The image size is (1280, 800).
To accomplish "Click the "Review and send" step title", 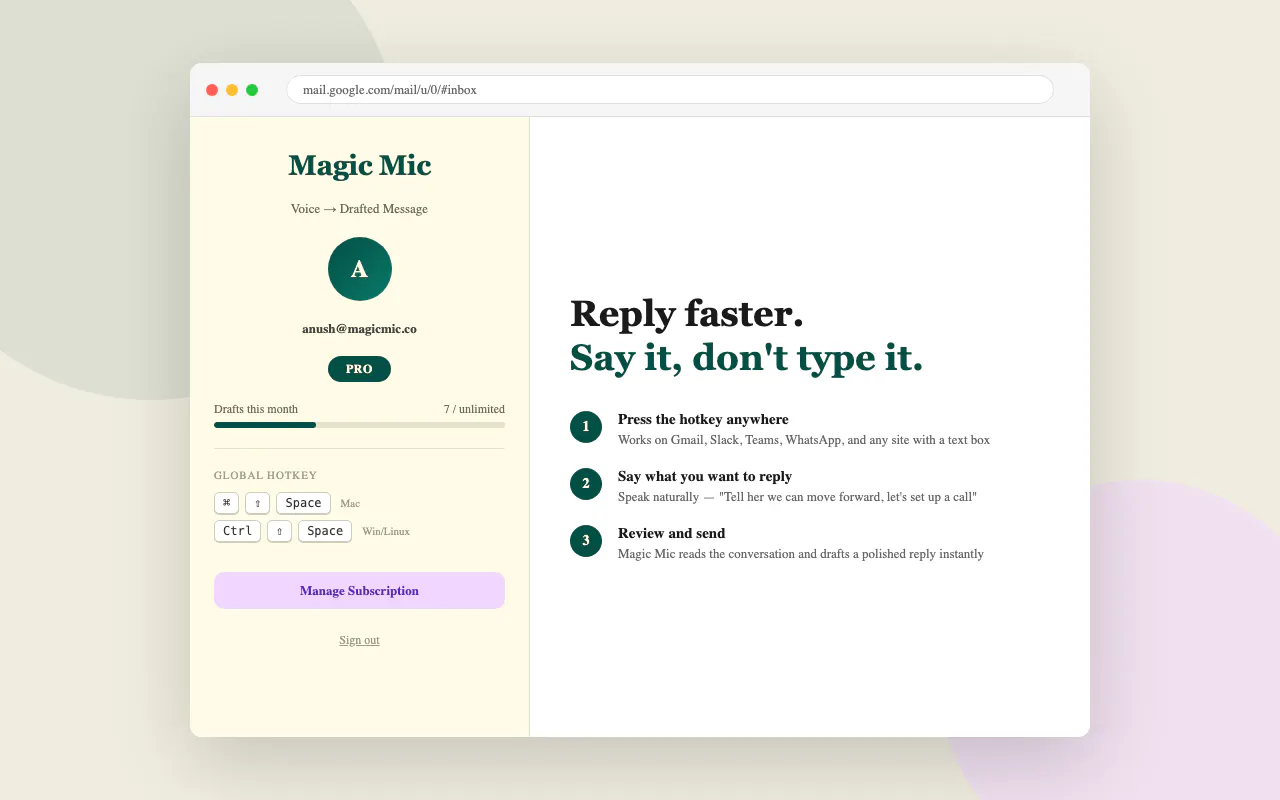I will pyautogui.click(x=671, y=533).
